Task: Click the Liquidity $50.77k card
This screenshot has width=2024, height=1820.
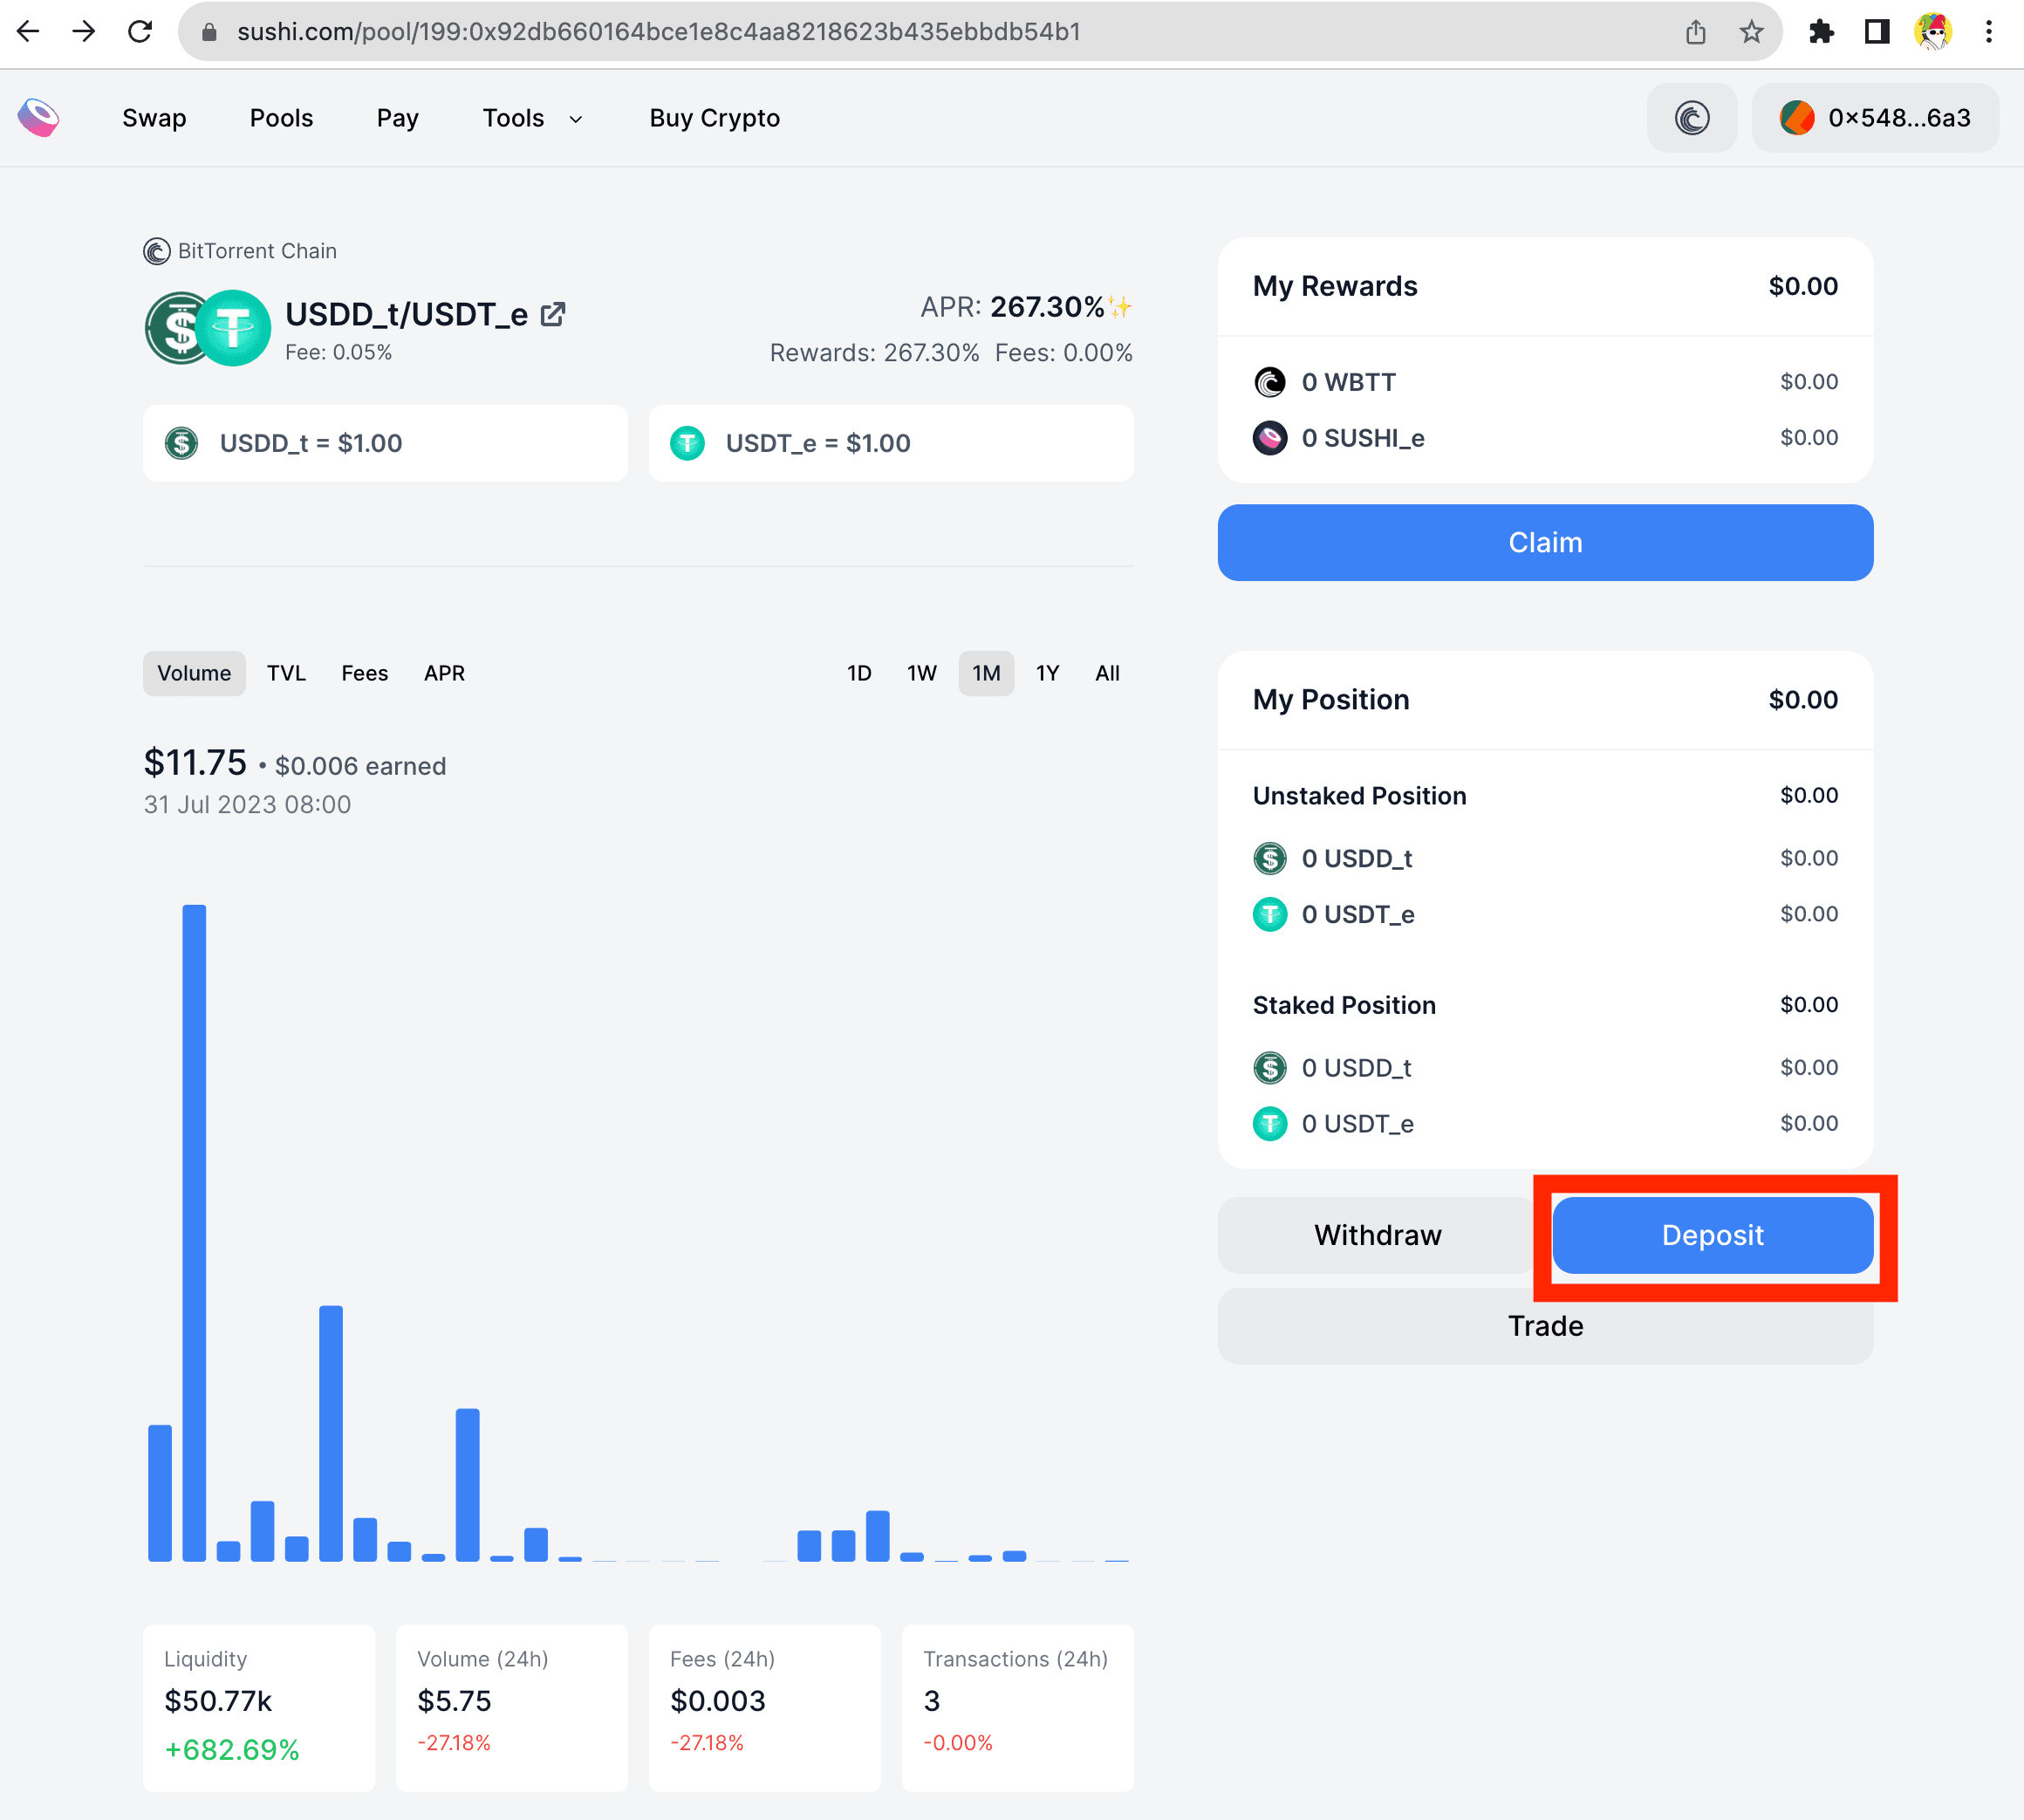Action: click(259, 1708)
